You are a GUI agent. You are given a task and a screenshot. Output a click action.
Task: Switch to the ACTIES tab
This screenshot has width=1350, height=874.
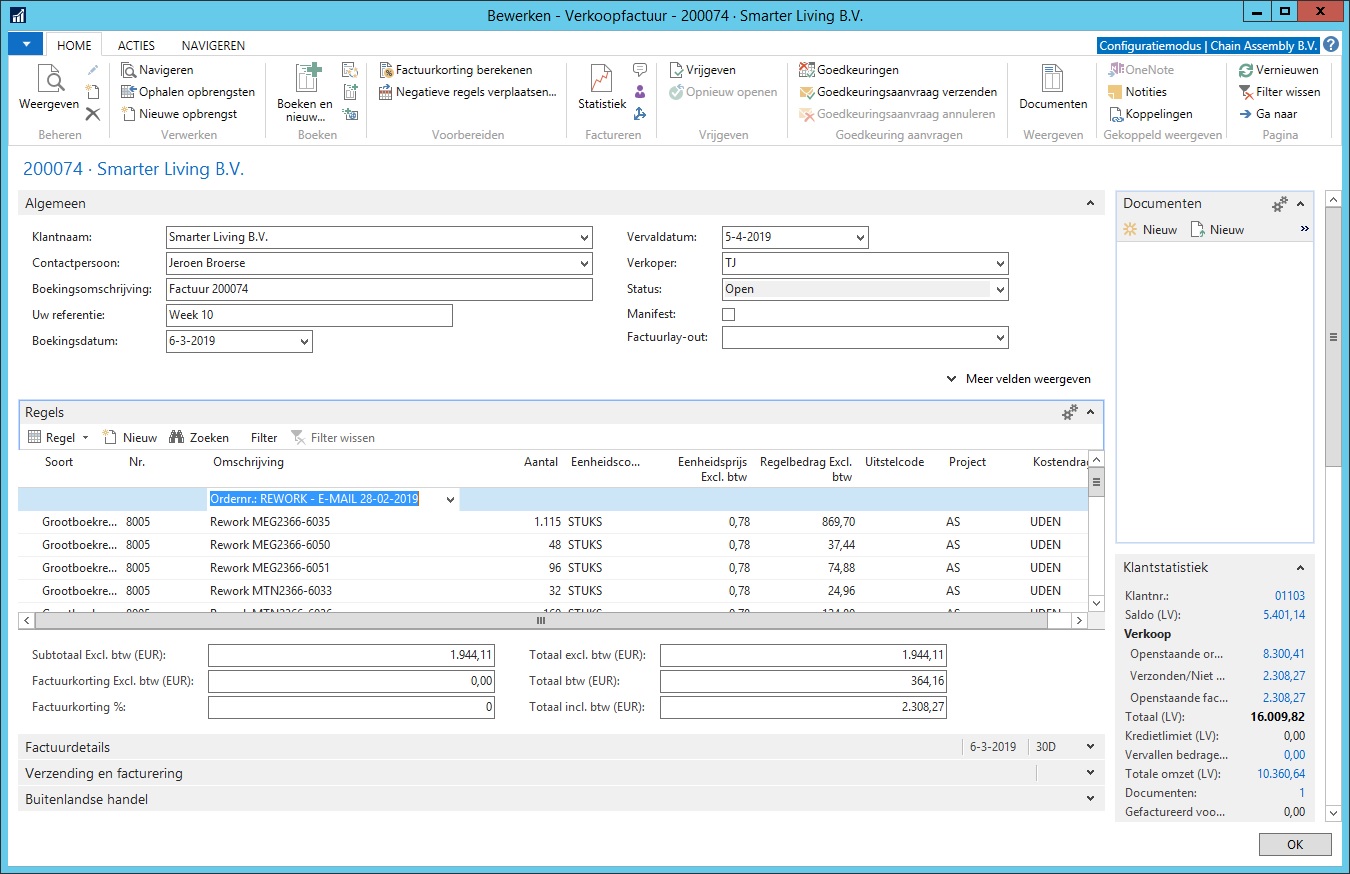pyautogui.click(x=137, y=45)
